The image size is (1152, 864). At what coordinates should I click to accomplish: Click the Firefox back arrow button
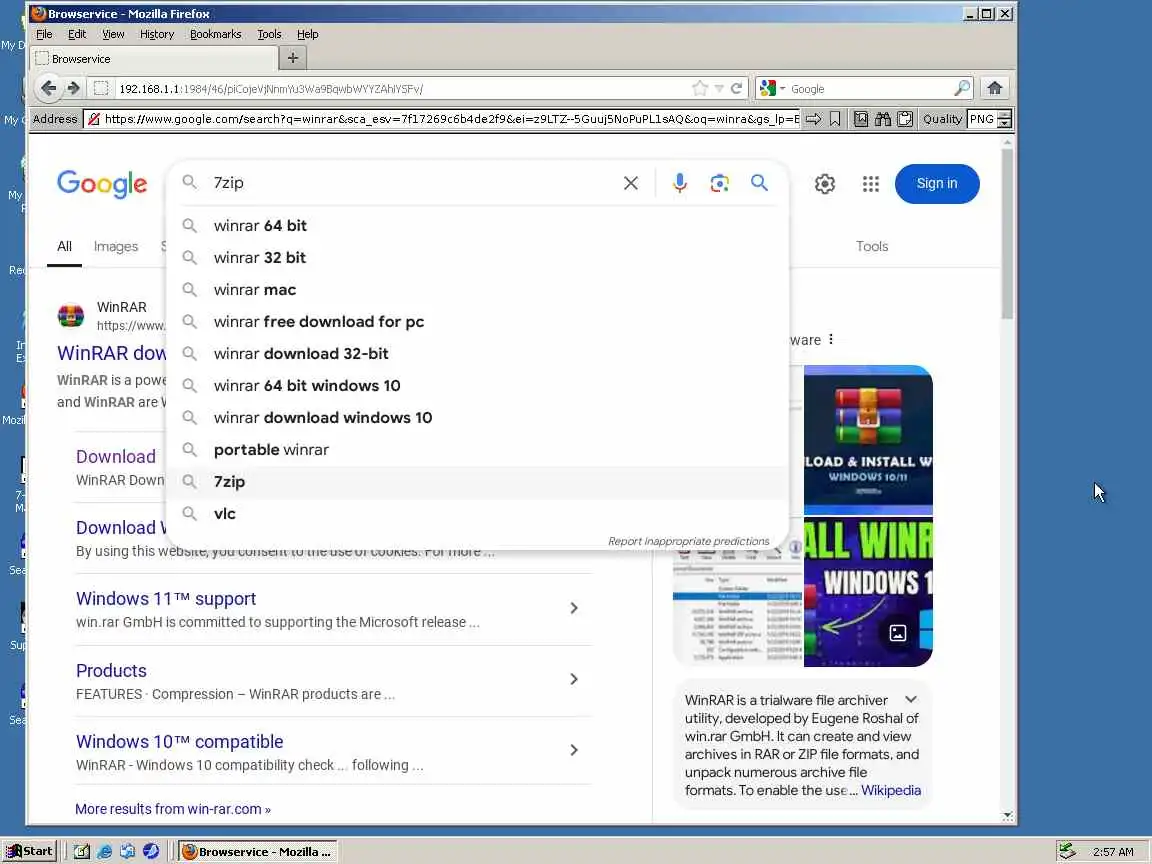click(x=48, y=88)
